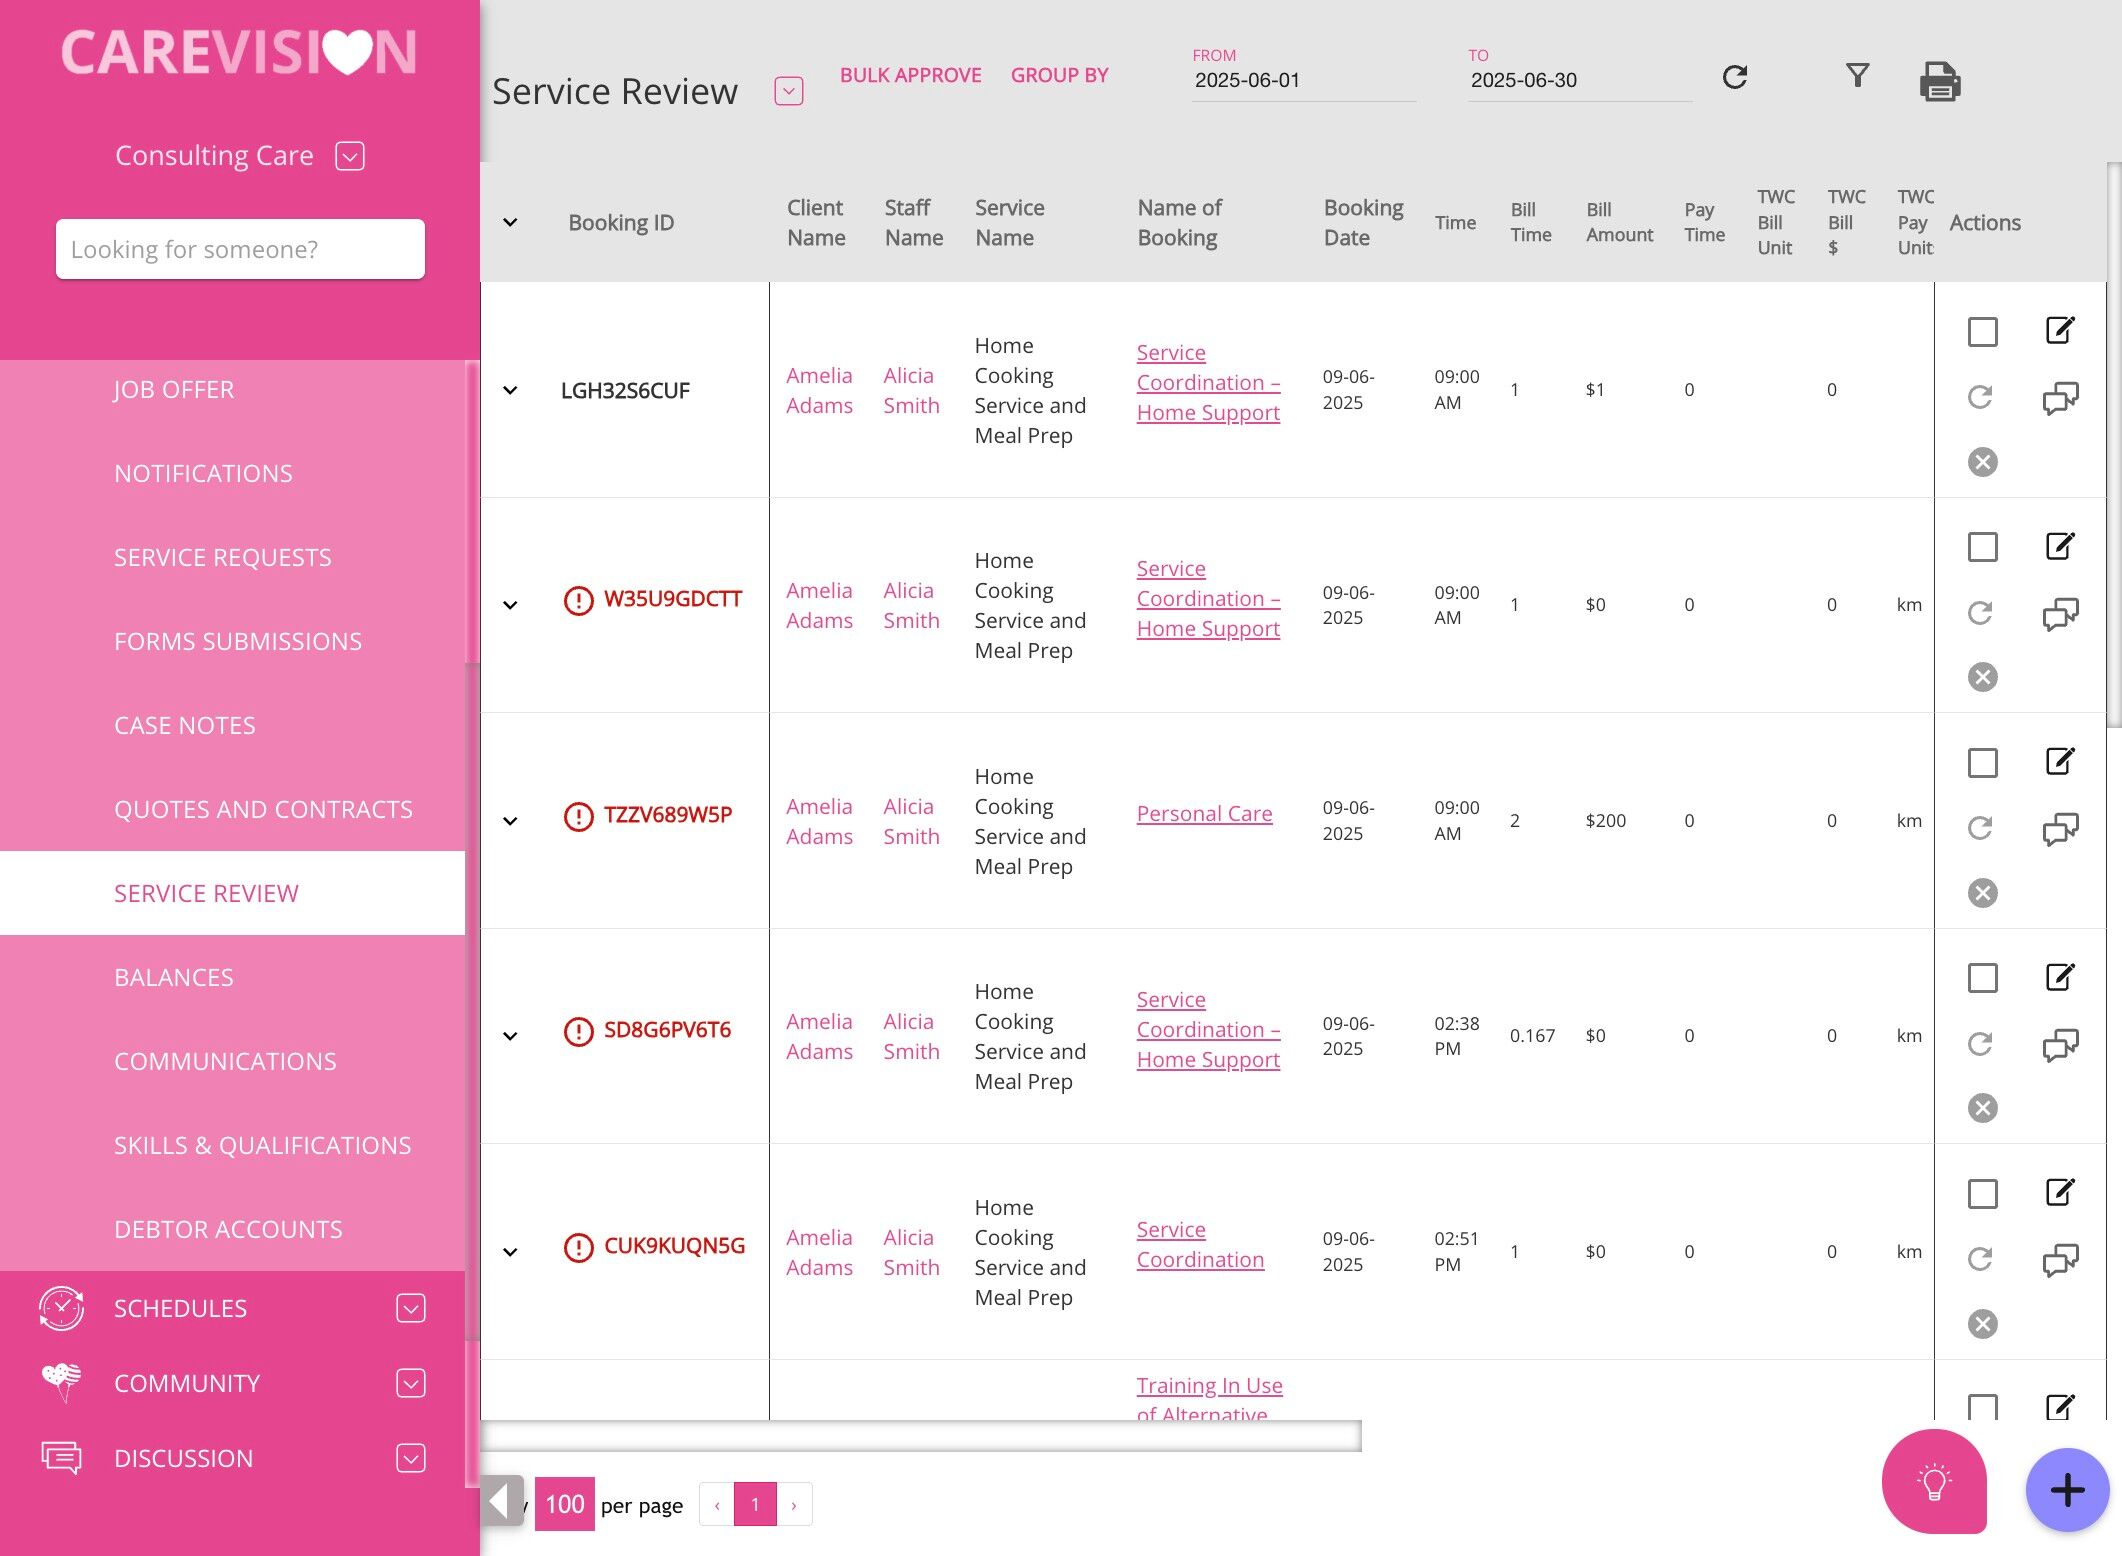Click the 'Looking for someone?' search field
Screen dimensions: 2122x1556
pyautogui.click(x=240, y=249)
